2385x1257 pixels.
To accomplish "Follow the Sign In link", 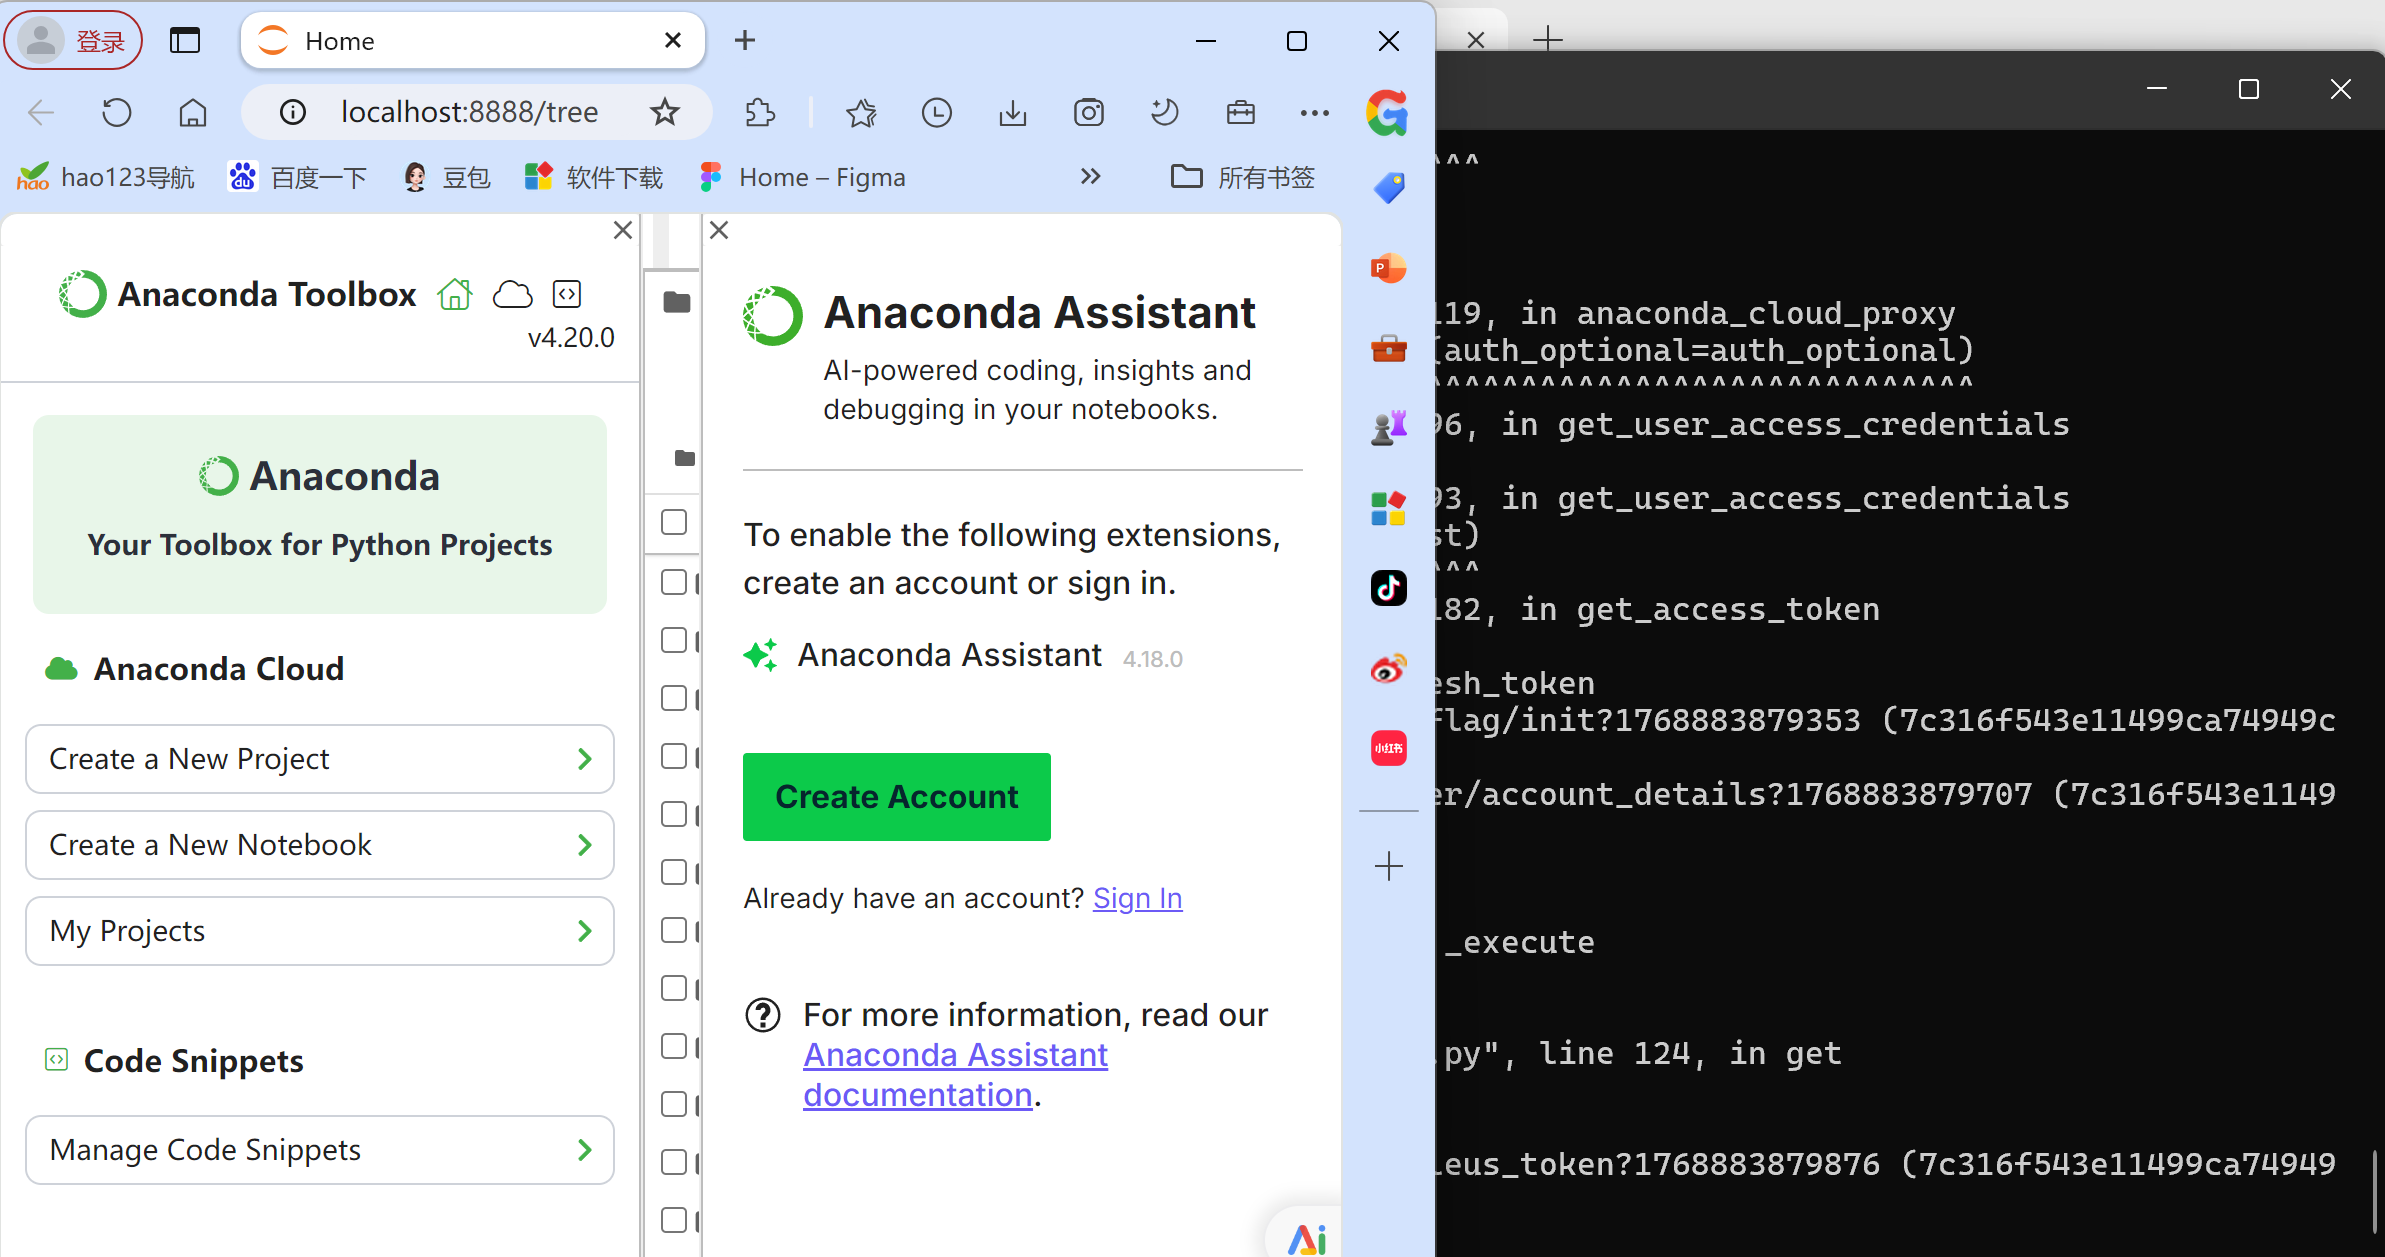I will coord(1137,898).
